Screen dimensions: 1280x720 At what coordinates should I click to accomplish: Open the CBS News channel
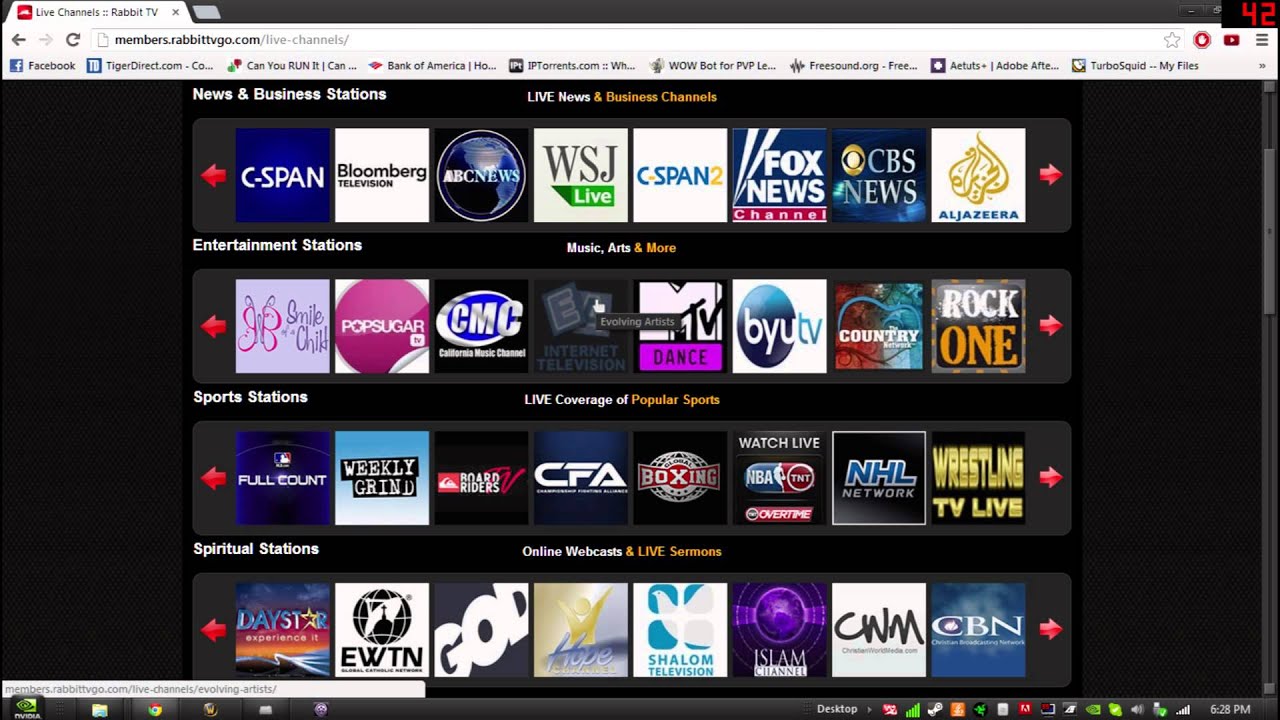point(879,175)
